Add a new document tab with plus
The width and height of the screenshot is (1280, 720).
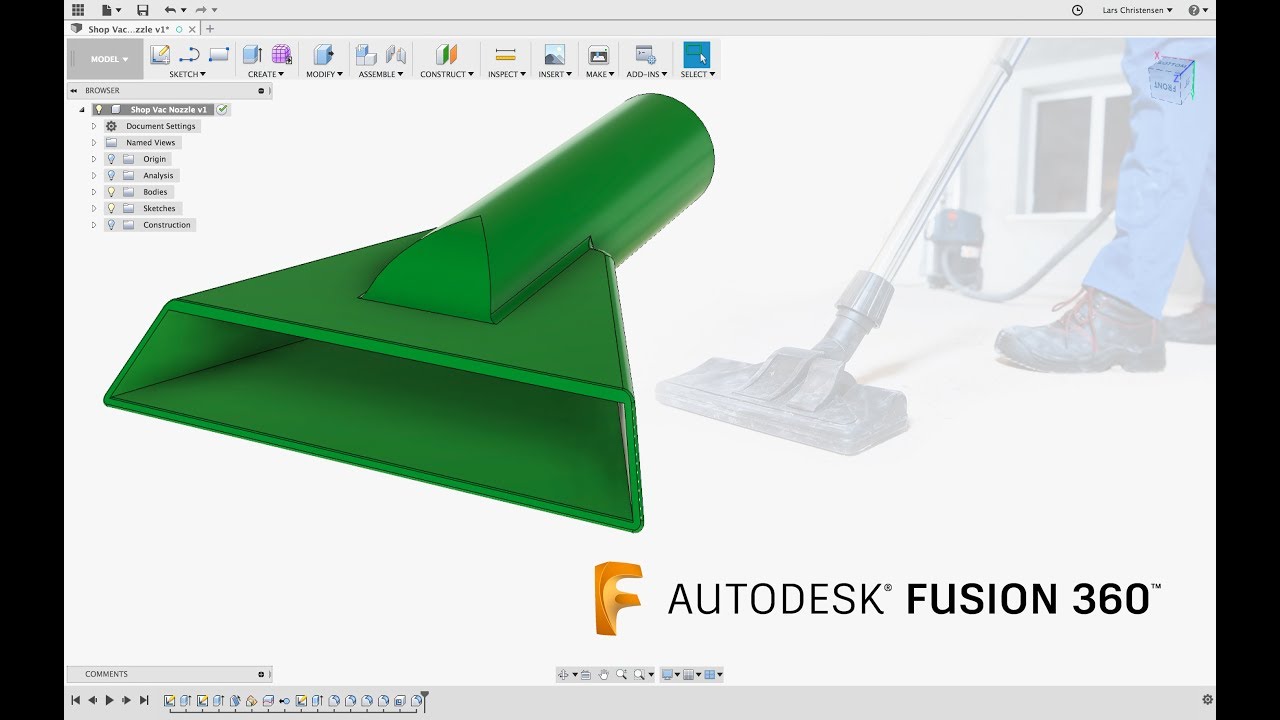(210, 29)
